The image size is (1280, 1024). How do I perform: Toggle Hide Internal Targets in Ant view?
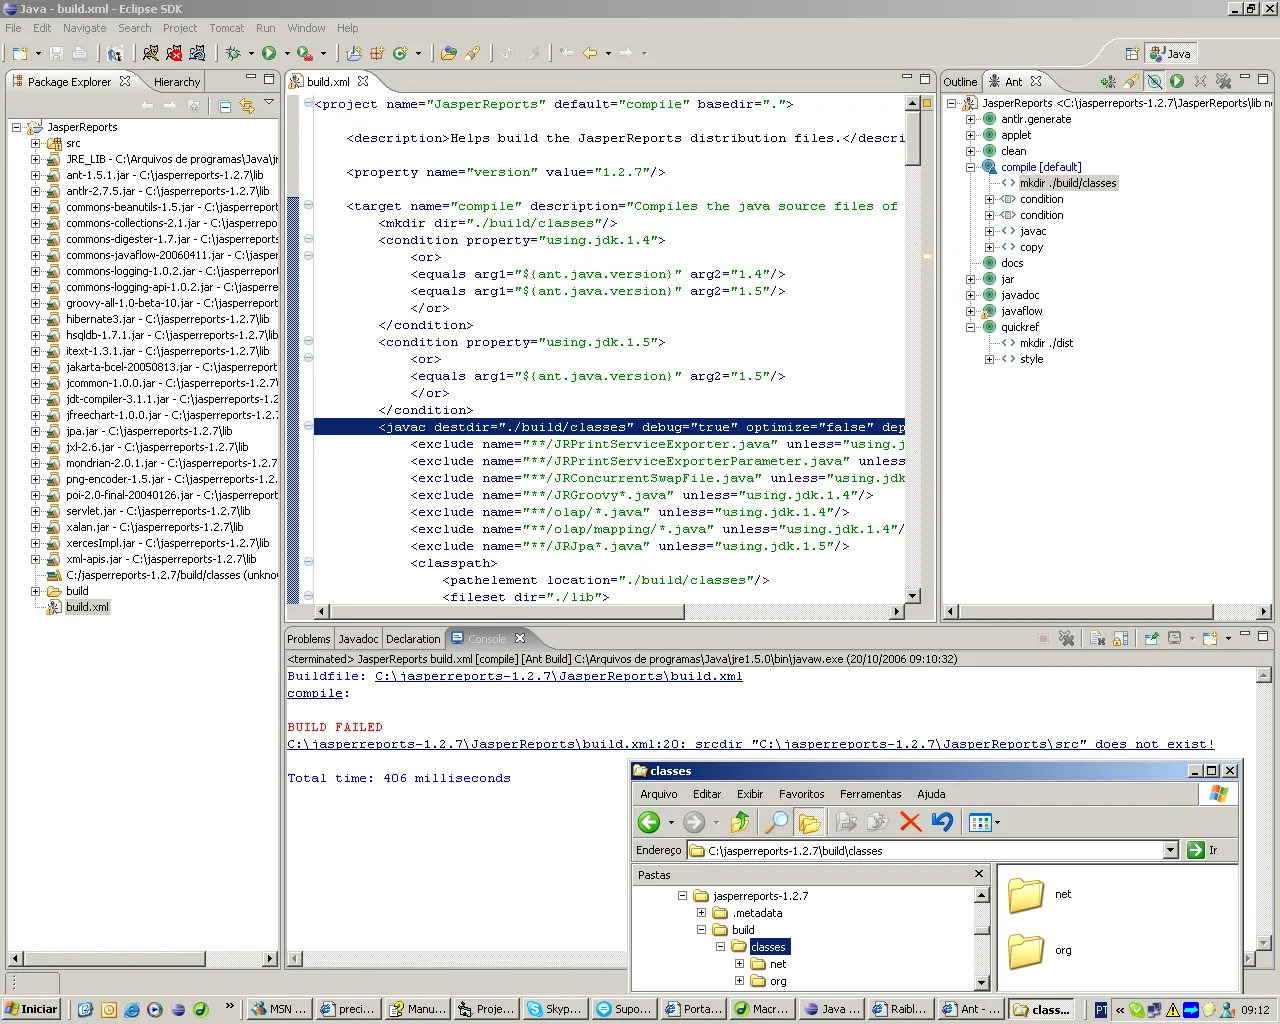point(1154,81)
